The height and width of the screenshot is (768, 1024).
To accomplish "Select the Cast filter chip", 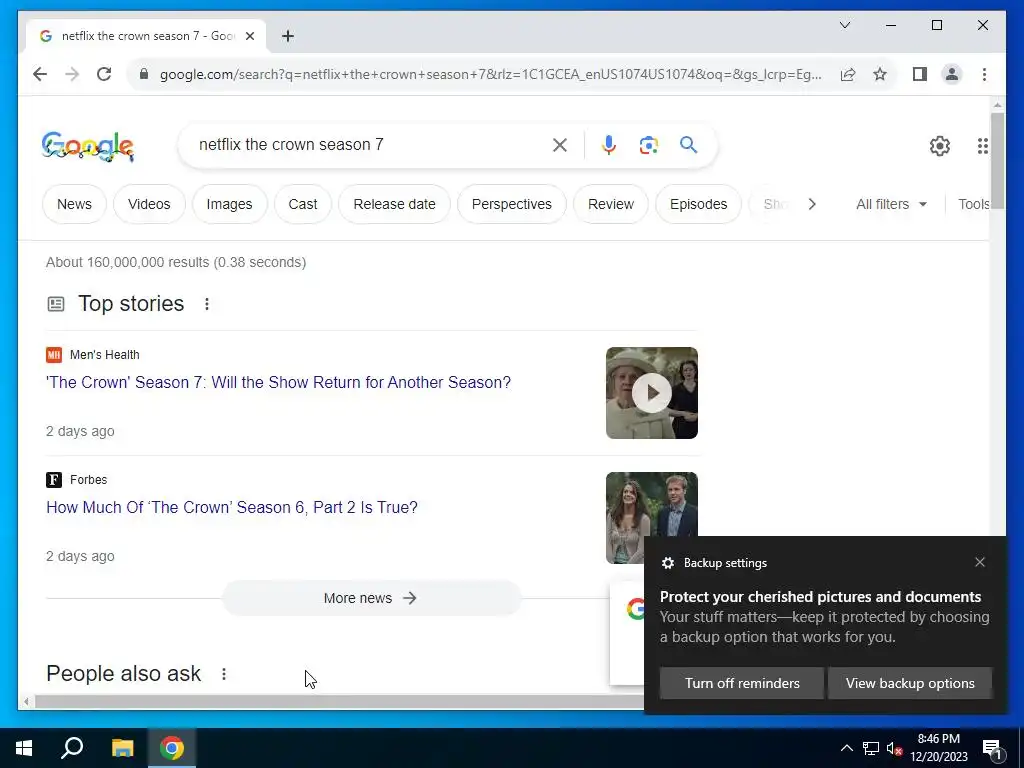I will [x=303, y=204].
